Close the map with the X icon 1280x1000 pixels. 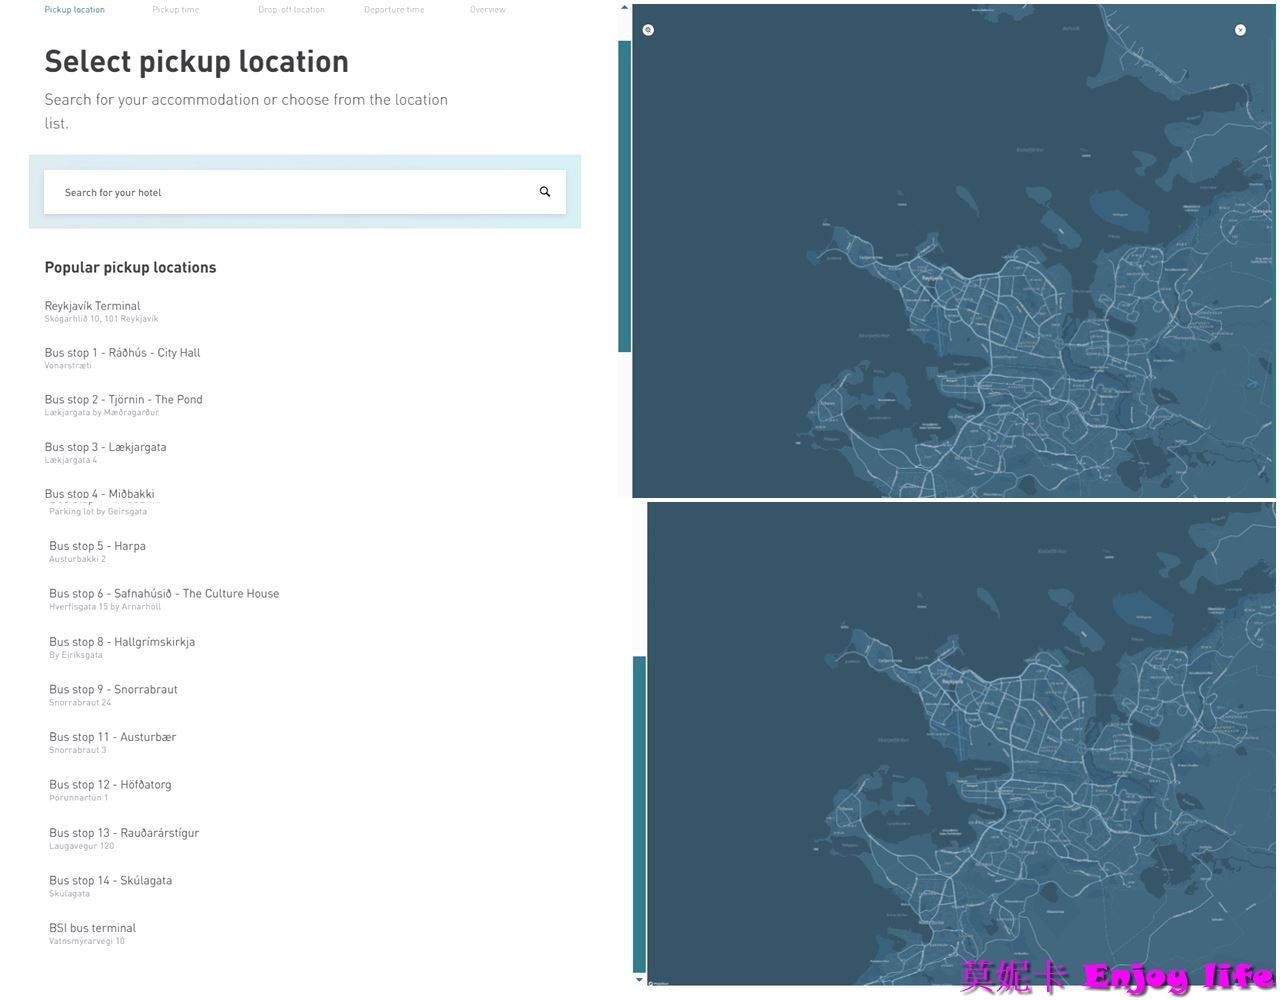tap(1240, 30)
